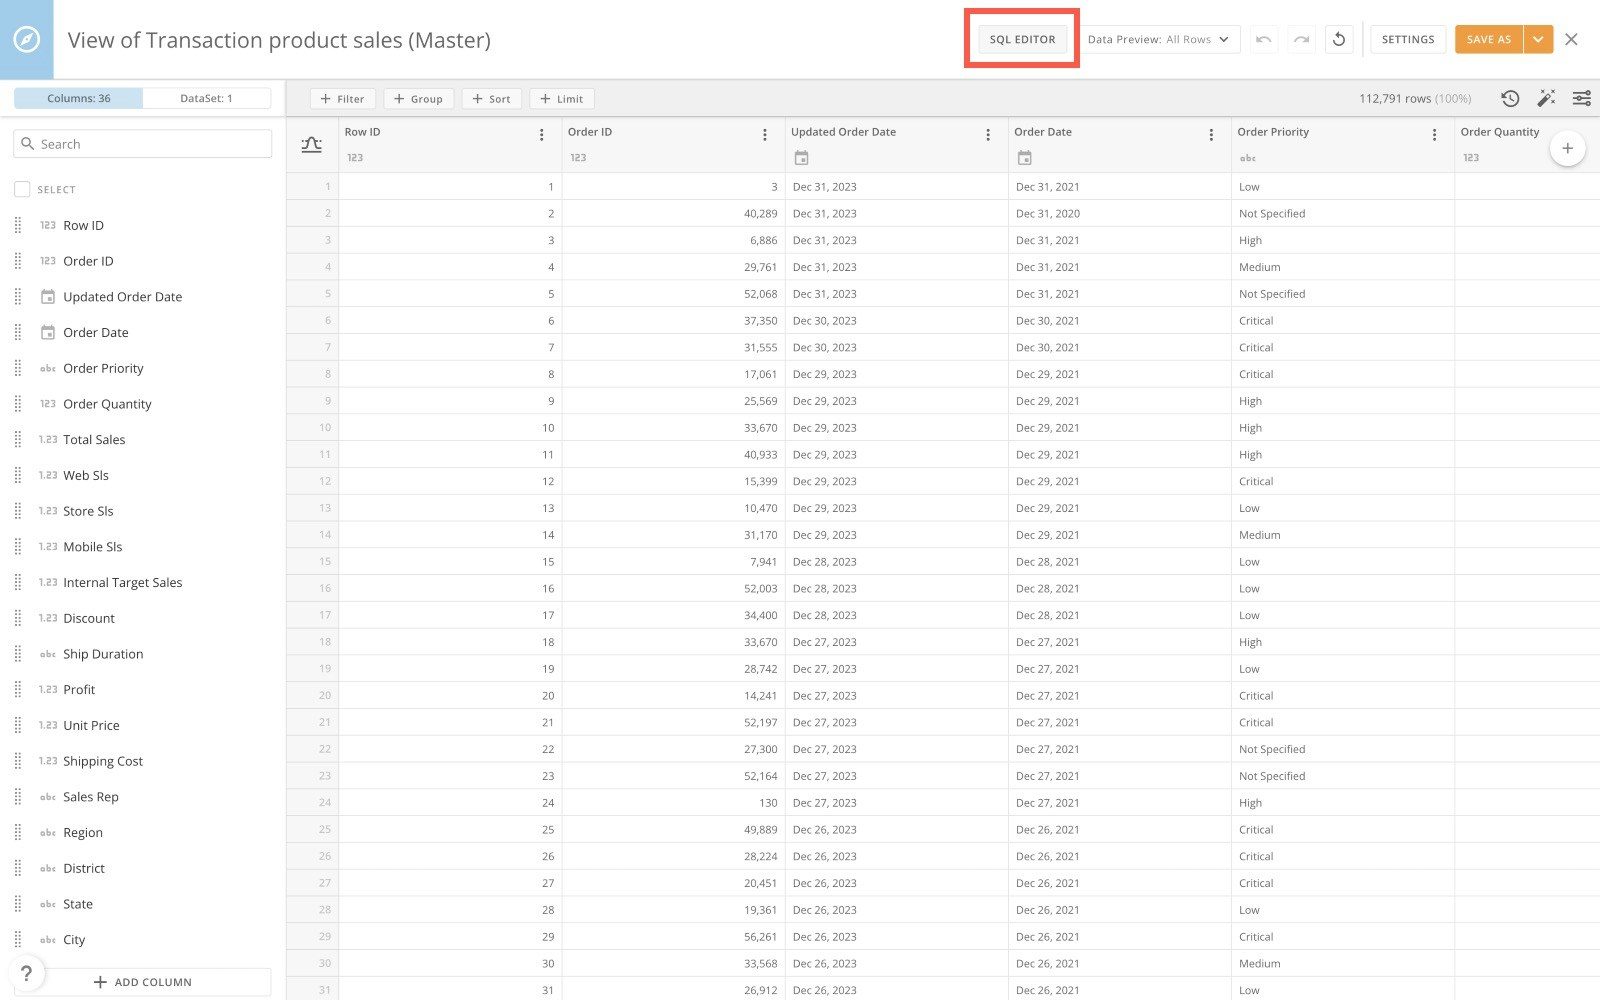Click the sort icon above the row numbers
Viewport: 1600px width, 1000px height.
coord(312,144)
